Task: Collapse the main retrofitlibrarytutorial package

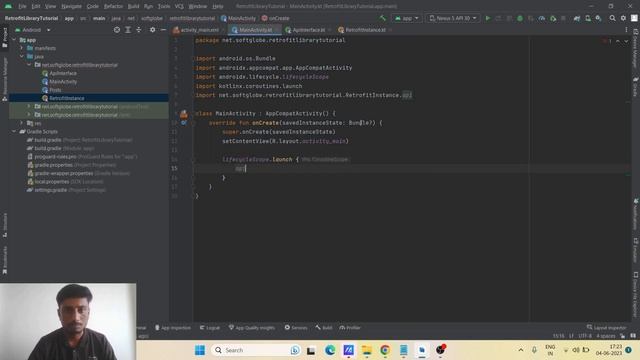Action: [29, 64]
